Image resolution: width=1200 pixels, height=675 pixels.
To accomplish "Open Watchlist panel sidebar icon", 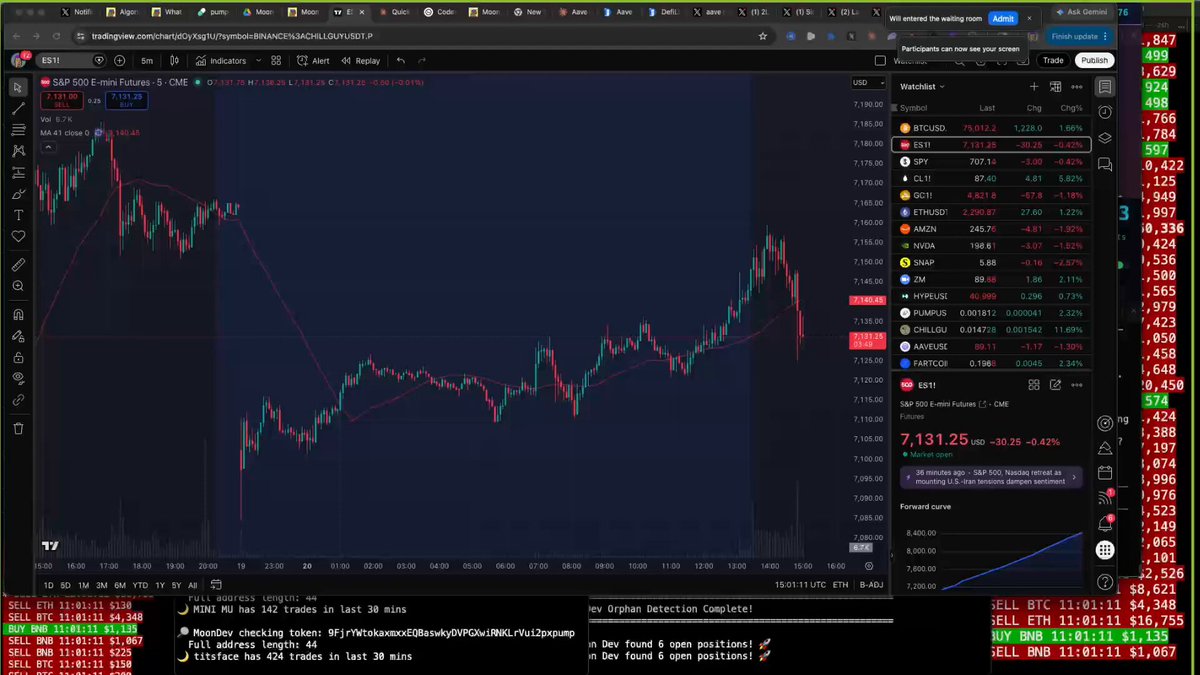I will click(1105, 87).
